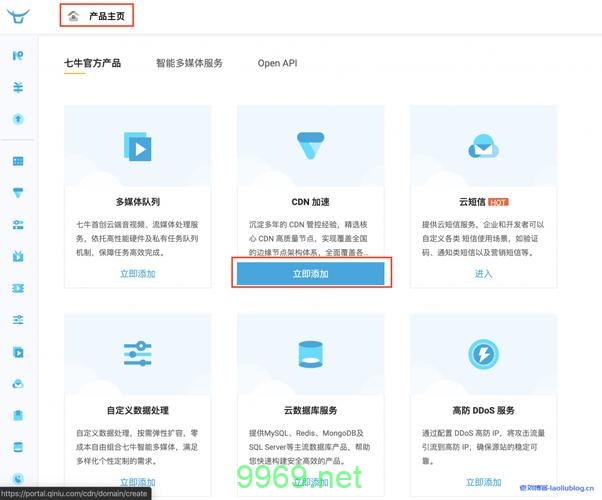Click the sidebar upward arrow circle icon

pos(18,119)
